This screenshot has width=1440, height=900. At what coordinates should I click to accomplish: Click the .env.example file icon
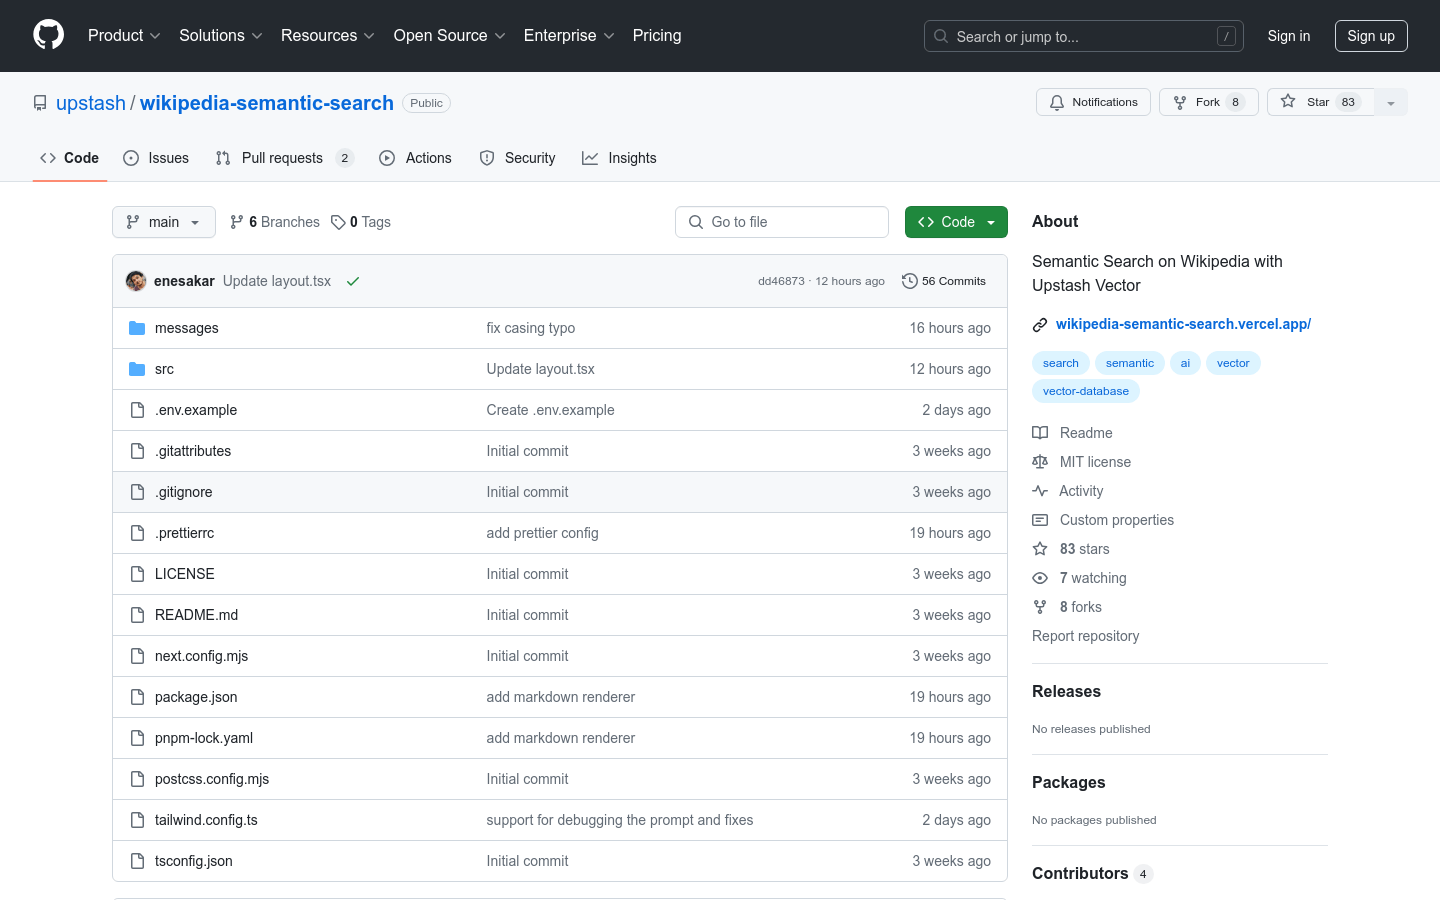(x=137, y=410)
